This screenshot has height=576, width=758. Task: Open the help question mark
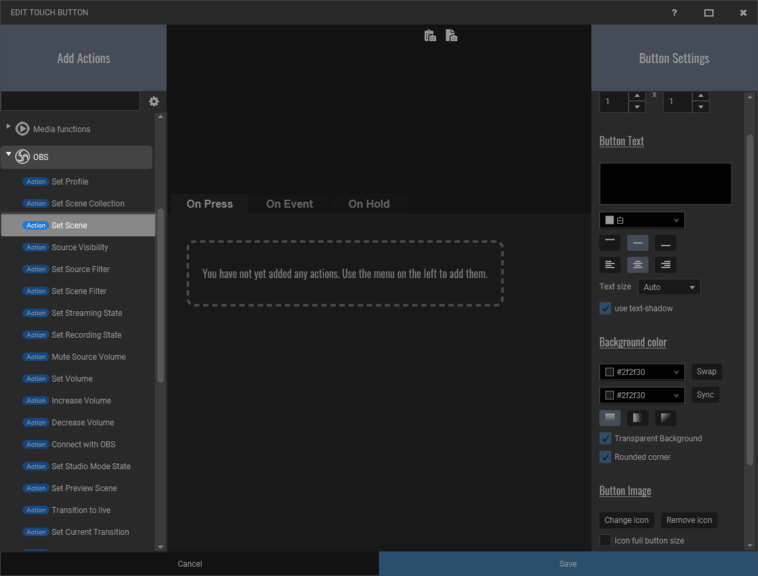pyautogui.click(x=674, y=13)
